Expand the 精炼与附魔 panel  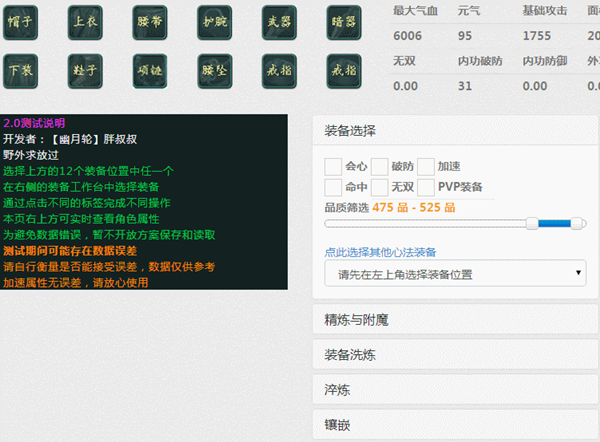point(455,320)
